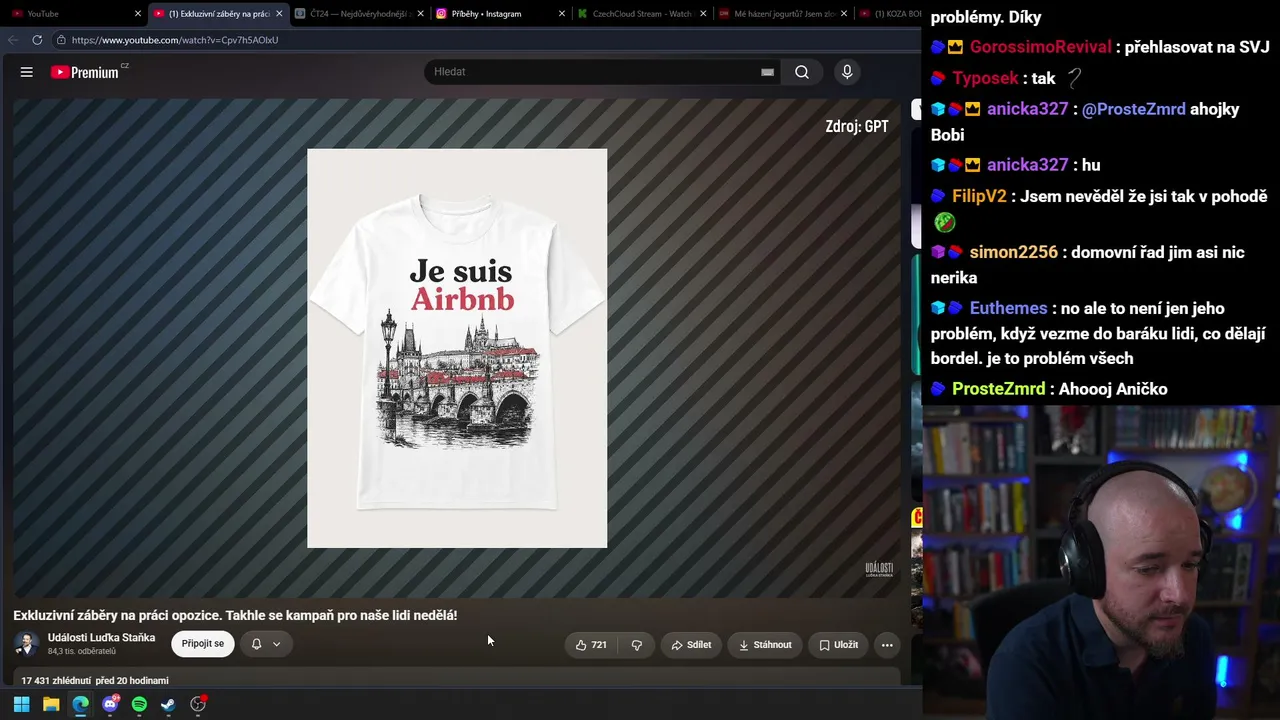Close the Exkluzivní záběry tab
1280x720 pixels.
(279, 14)
